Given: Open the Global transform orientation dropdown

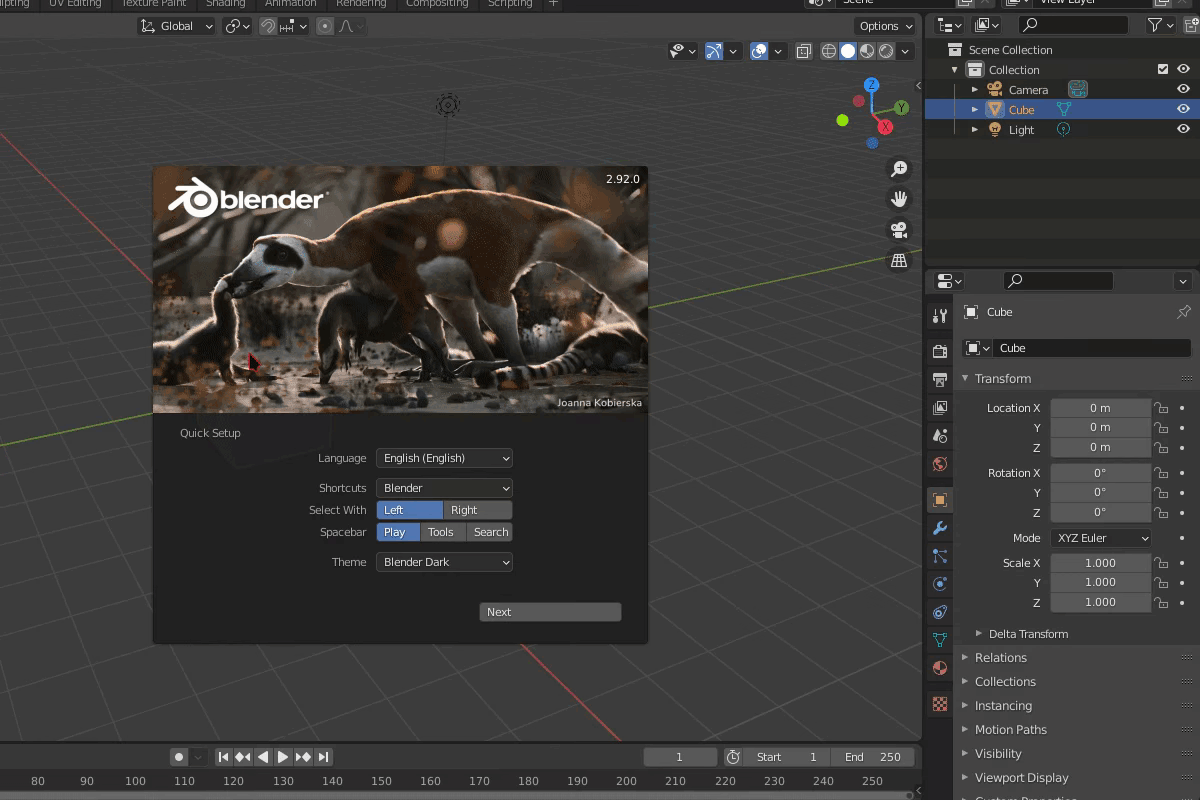Looking at the screenshot, I should click(x=177, y=26).
